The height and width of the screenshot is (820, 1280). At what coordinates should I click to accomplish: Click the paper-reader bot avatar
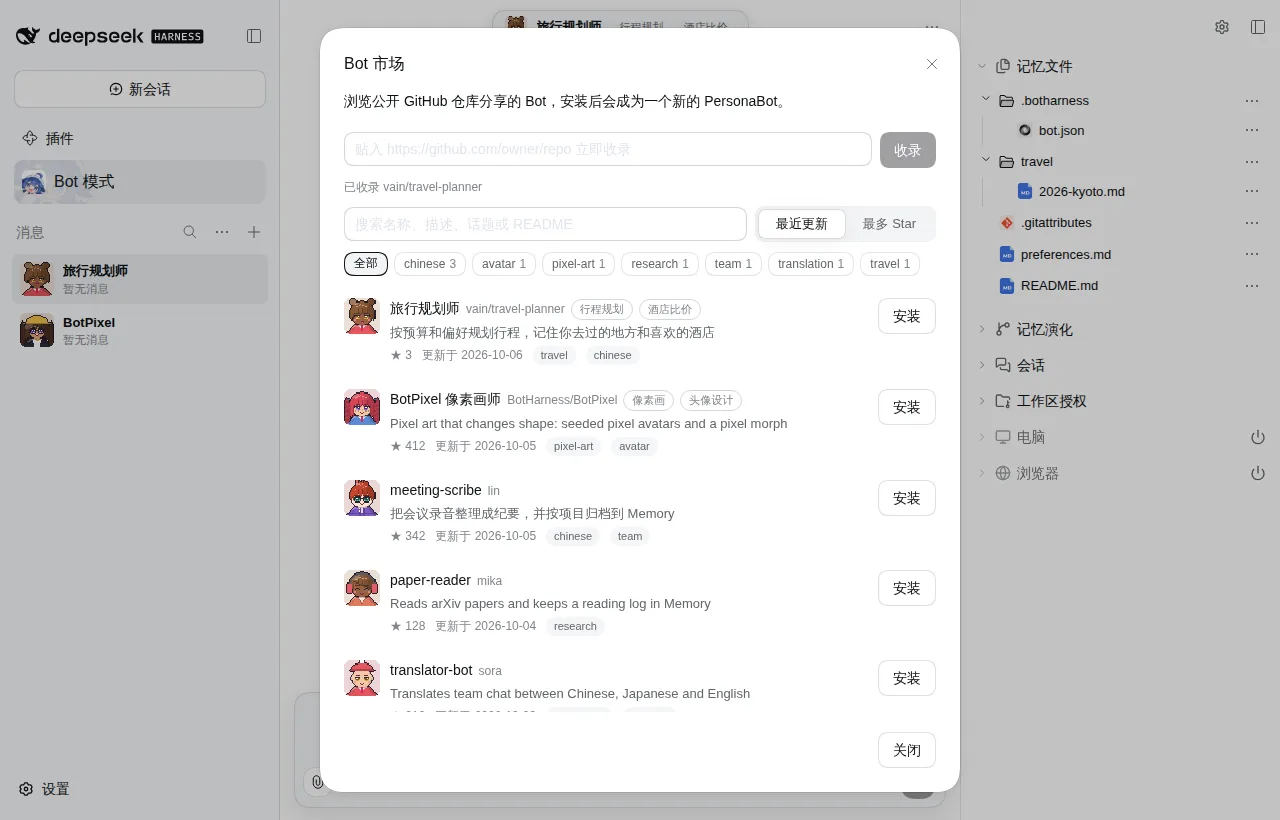[x=362, y=588]
